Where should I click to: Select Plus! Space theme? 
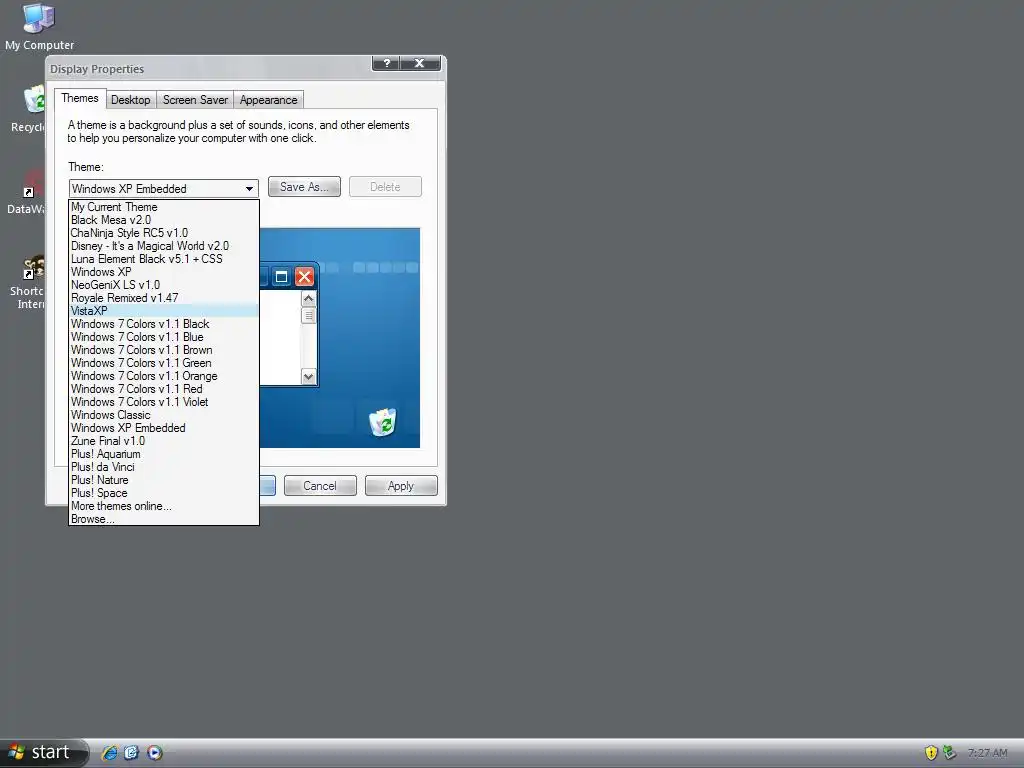tap(164, 493)
